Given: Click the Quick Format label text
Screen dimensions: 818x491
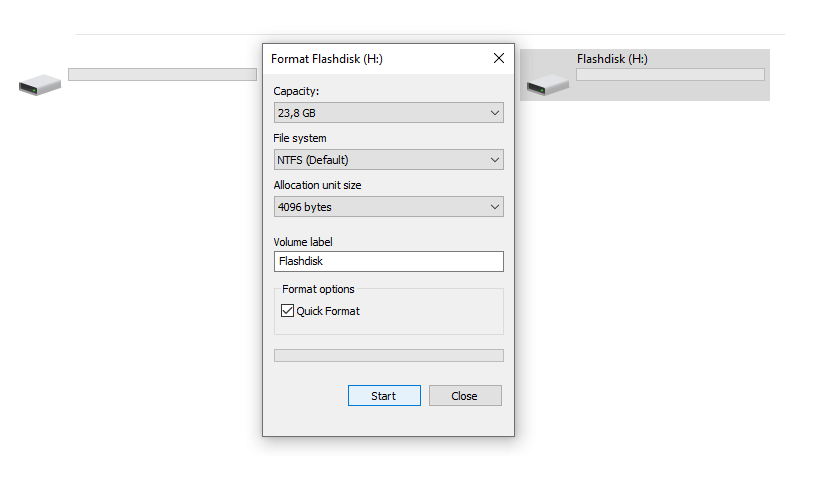Looking at the screenshot, I should coord(328,311).
